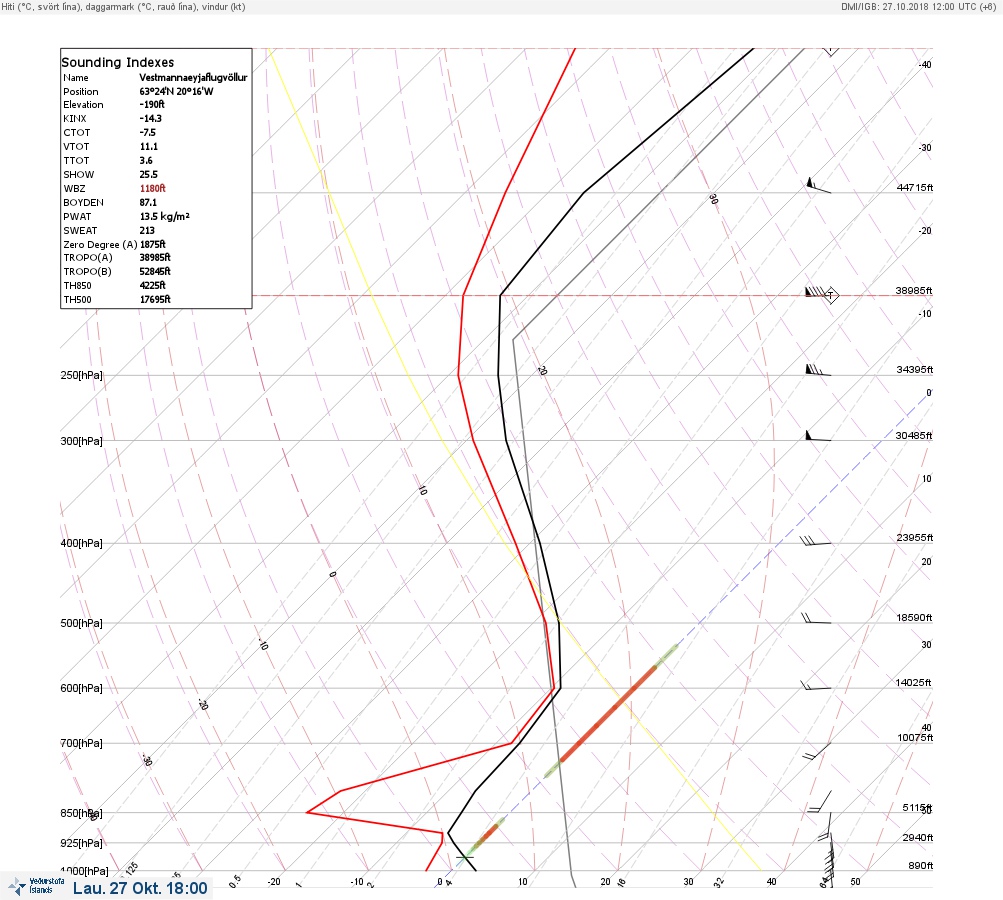1003x900 pixels.
Task: Click the TH500 value 17695ft
Action: (x=155, y=299)
